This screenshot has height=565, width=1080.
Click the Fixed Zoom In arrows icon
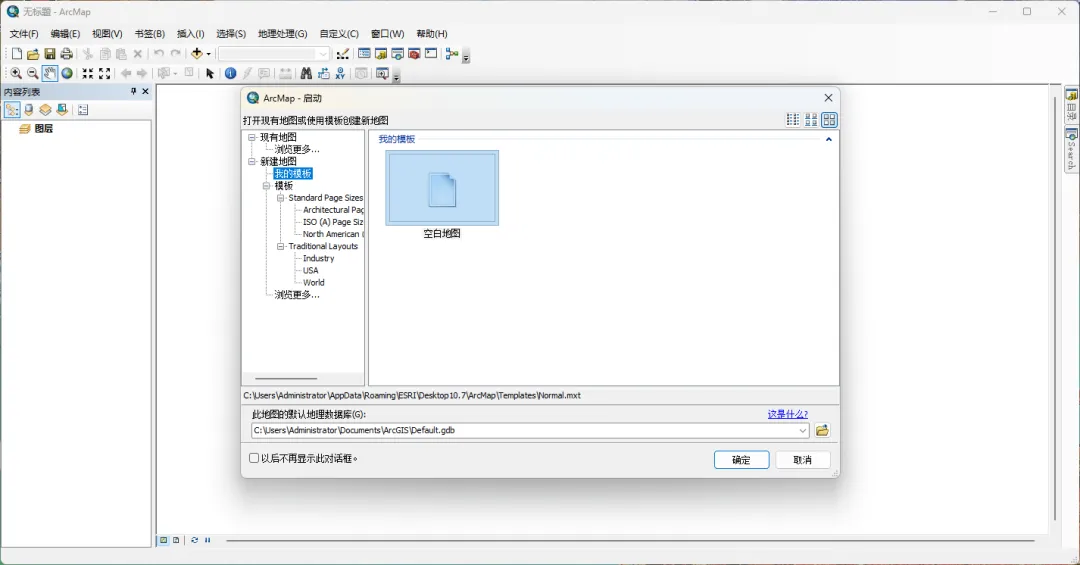point(87,73)
